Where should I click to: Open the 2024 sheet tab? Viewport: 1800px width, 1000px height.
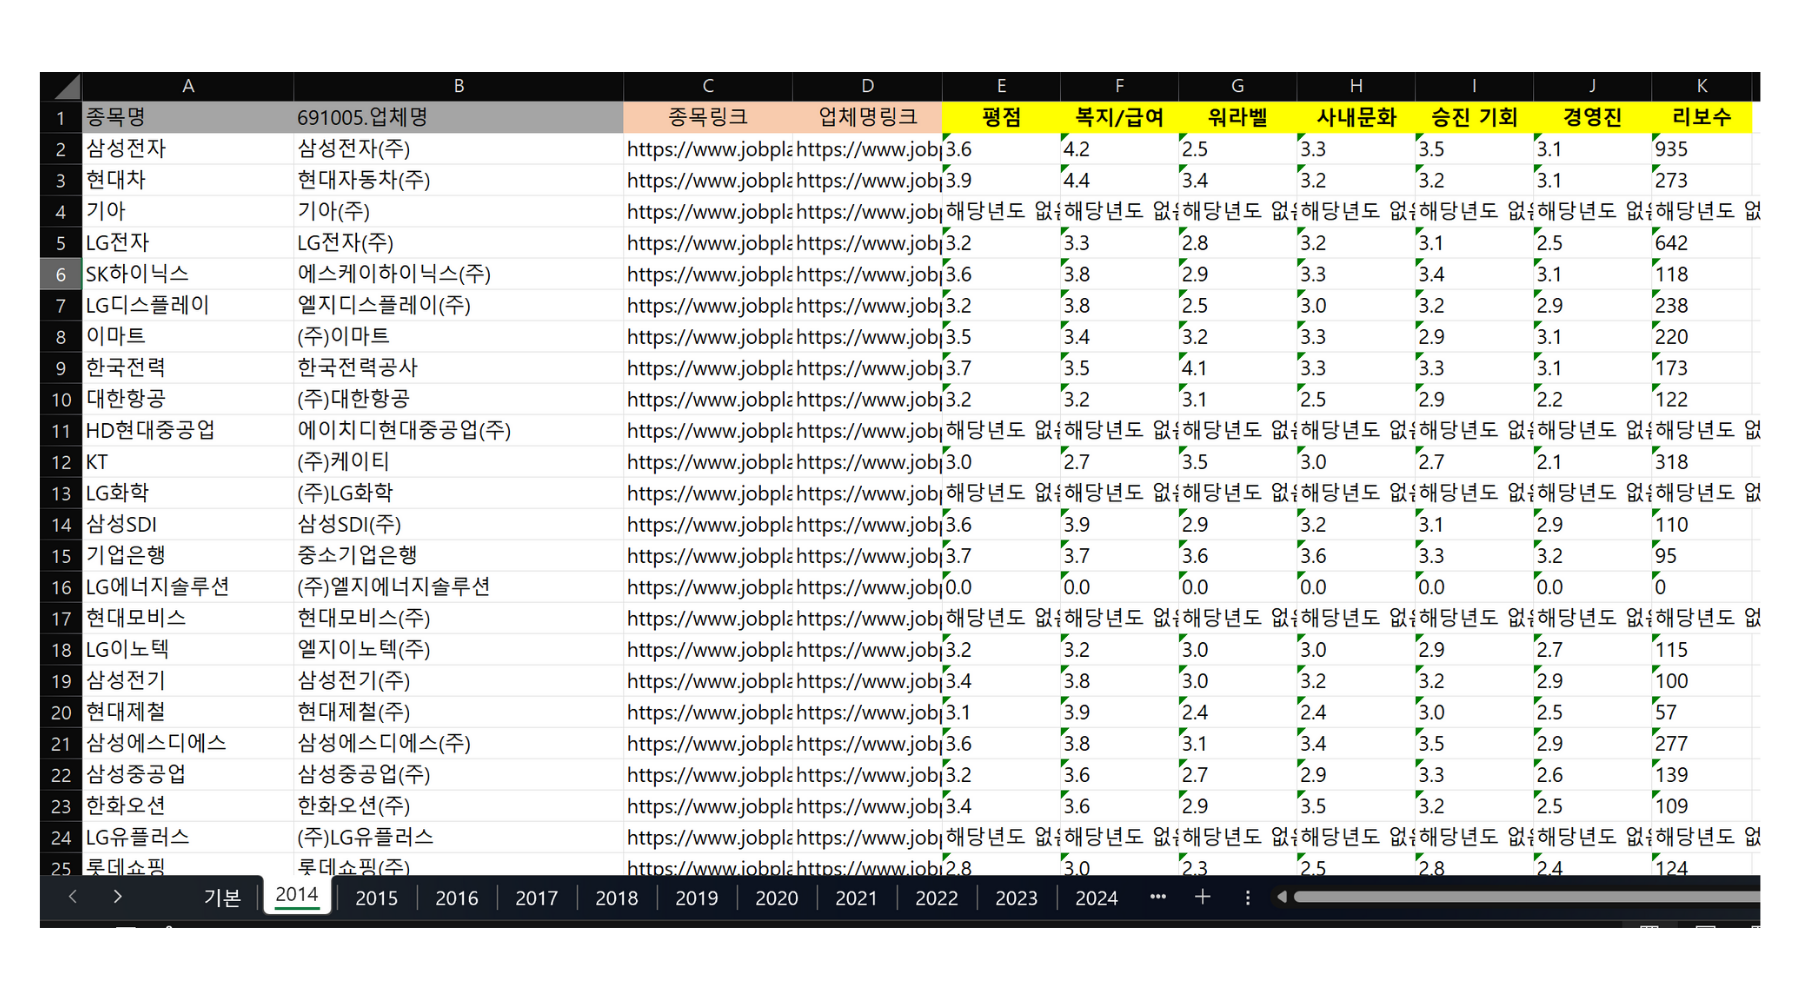tap(1096, 898)
